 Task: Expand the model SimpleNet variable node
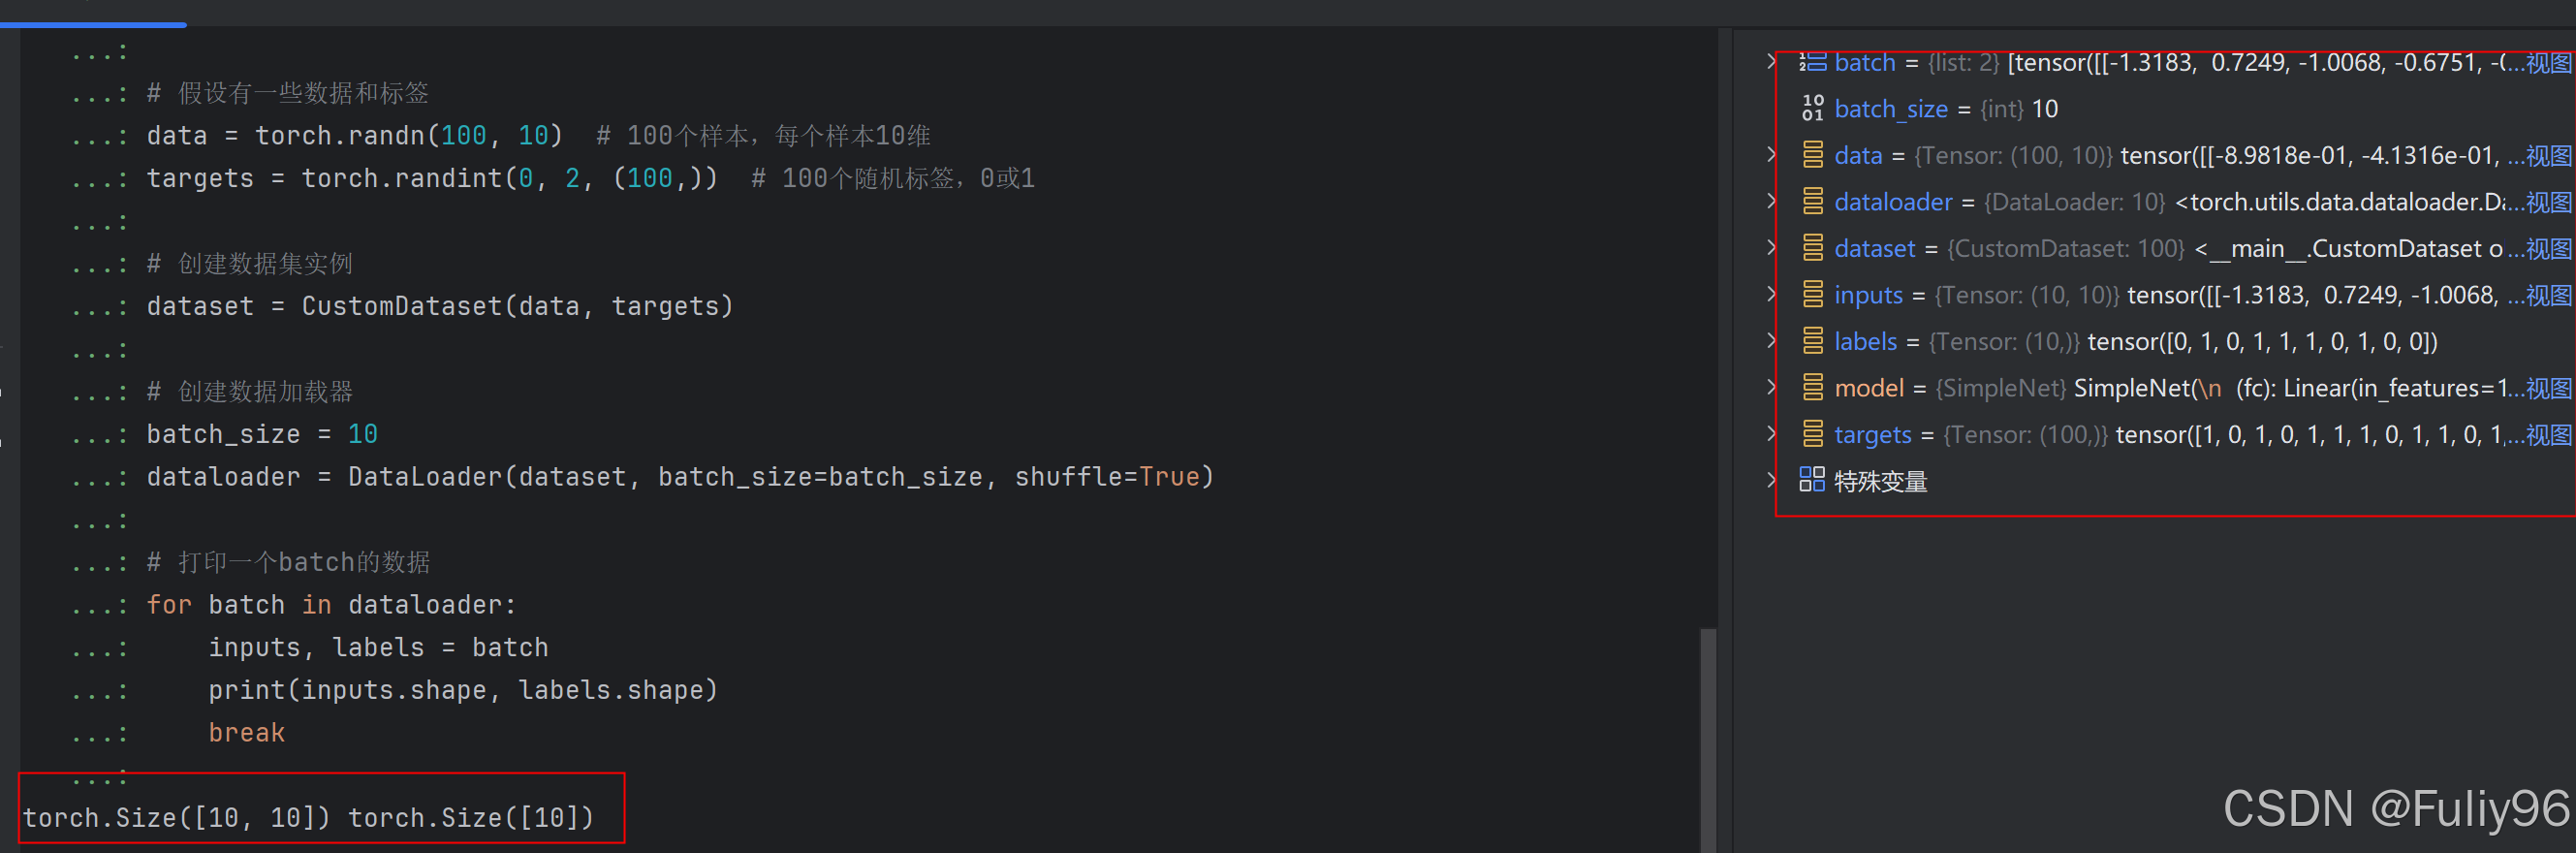(1771, 387)
